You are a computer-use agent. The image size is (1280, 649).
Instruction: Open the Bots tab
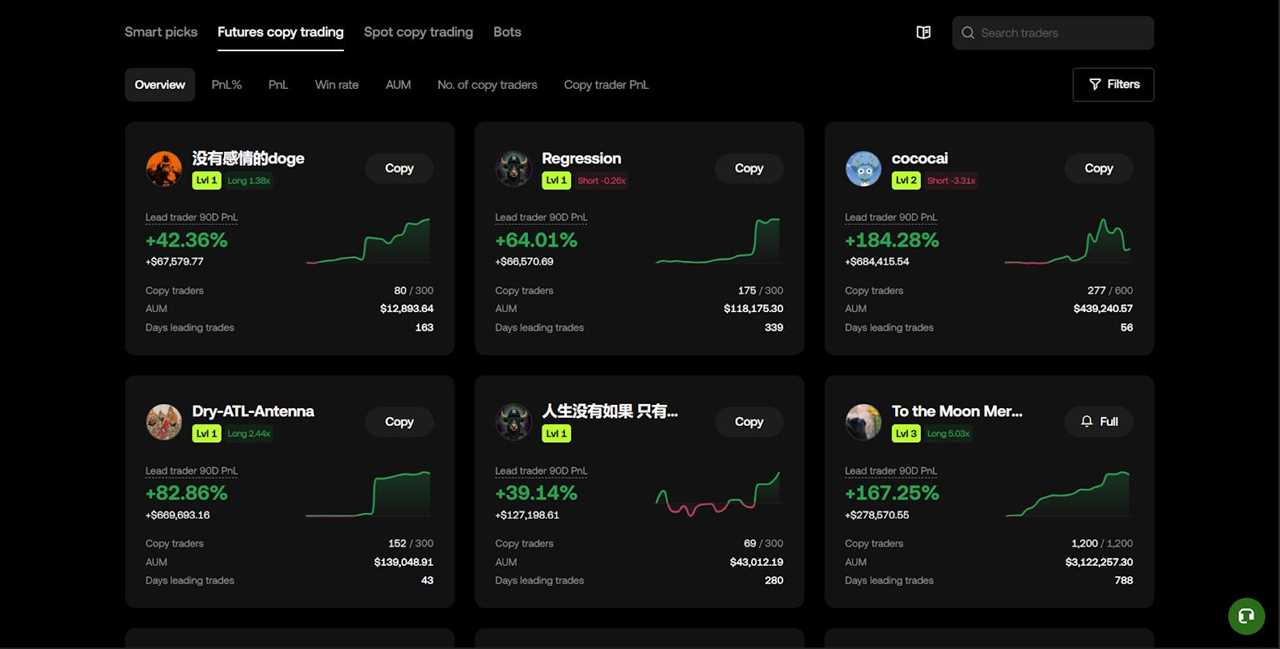(x=507, y=31)
